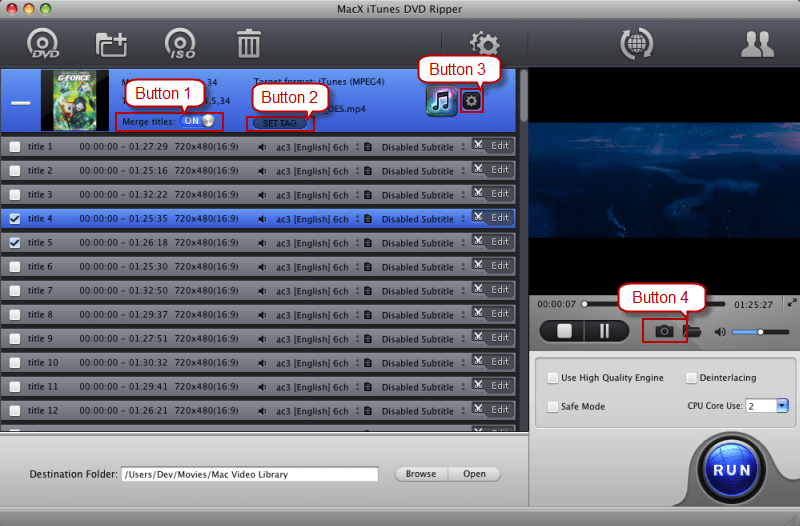The image size is (800, 526).
Task: Click the audio speaker icon in title 2 row
Action: (x=262, y=171)
